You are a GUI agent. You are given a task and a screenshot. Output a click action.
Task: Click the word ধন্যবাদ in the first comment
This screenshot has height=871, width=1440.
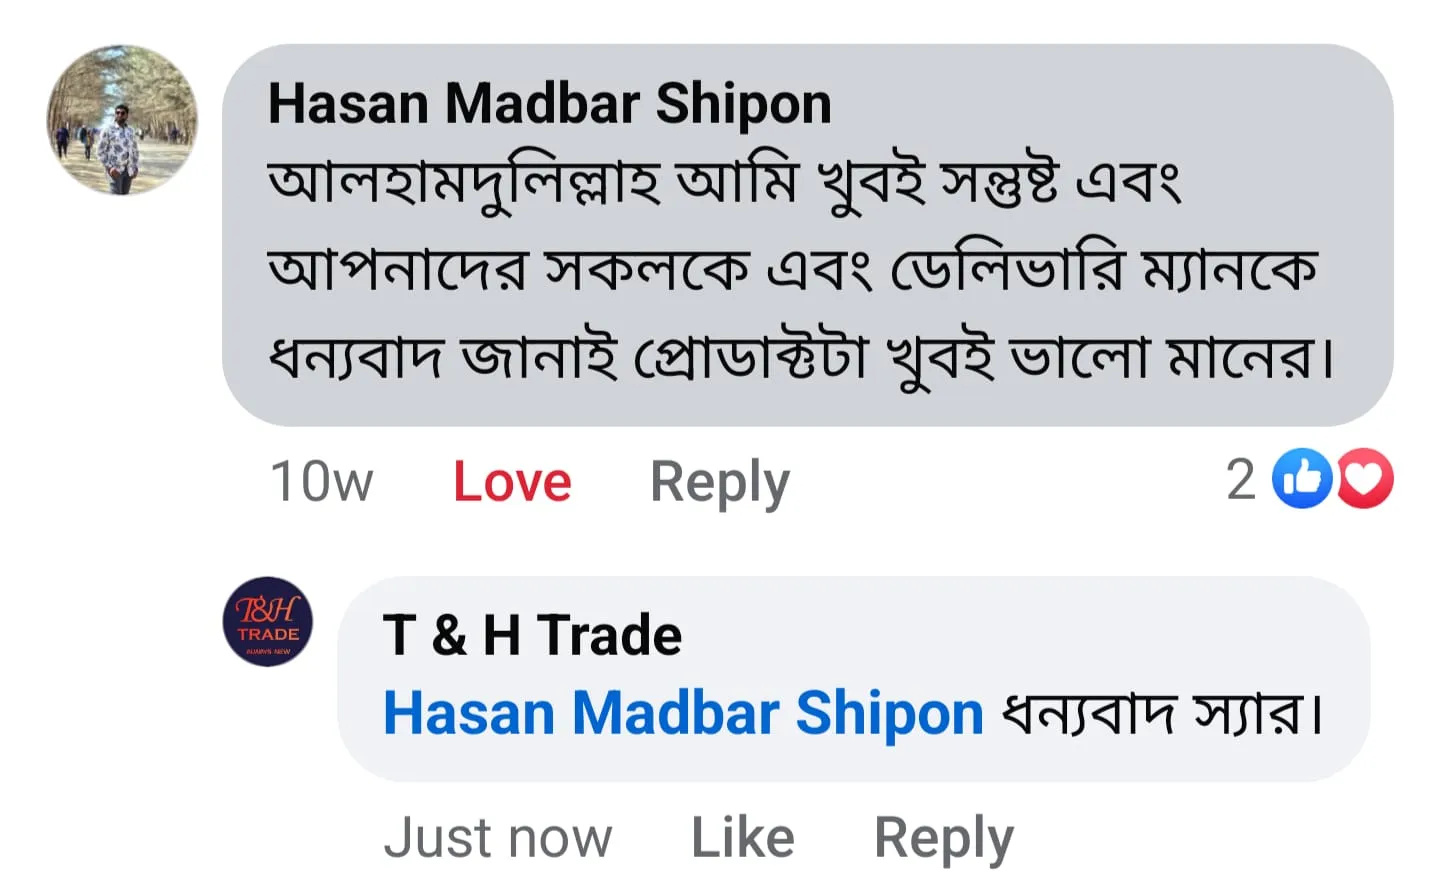coord(355,357)
